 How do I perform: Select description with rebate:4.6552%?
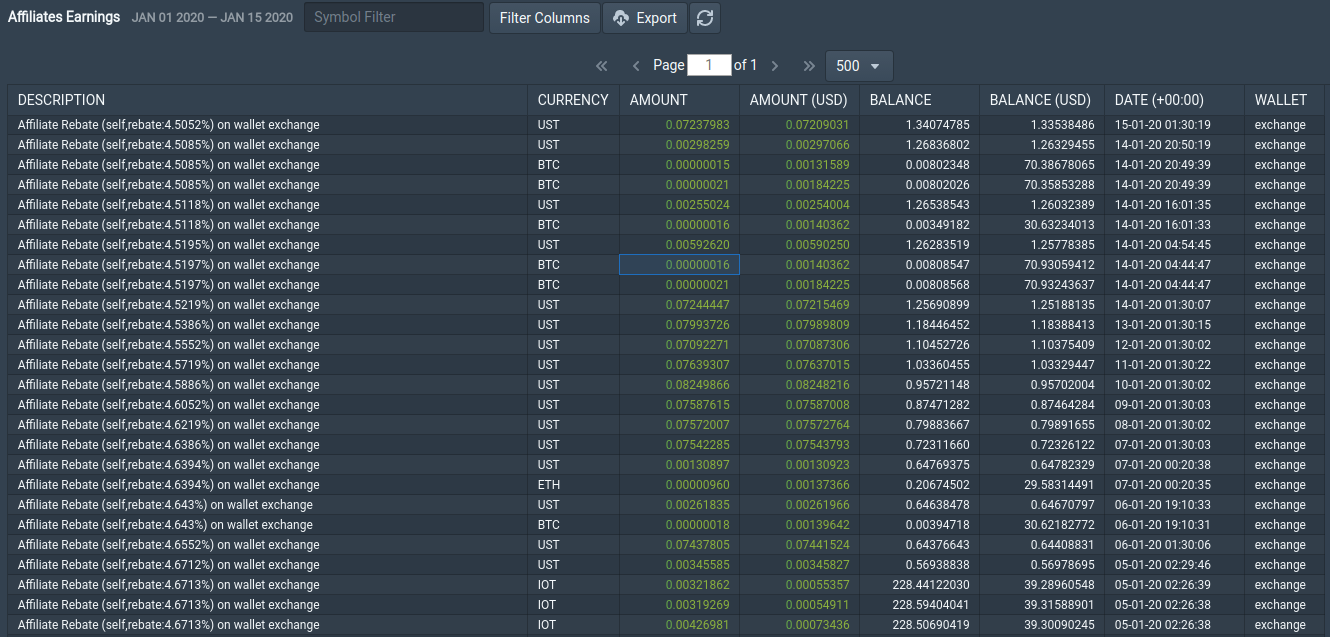coord(268,545)
